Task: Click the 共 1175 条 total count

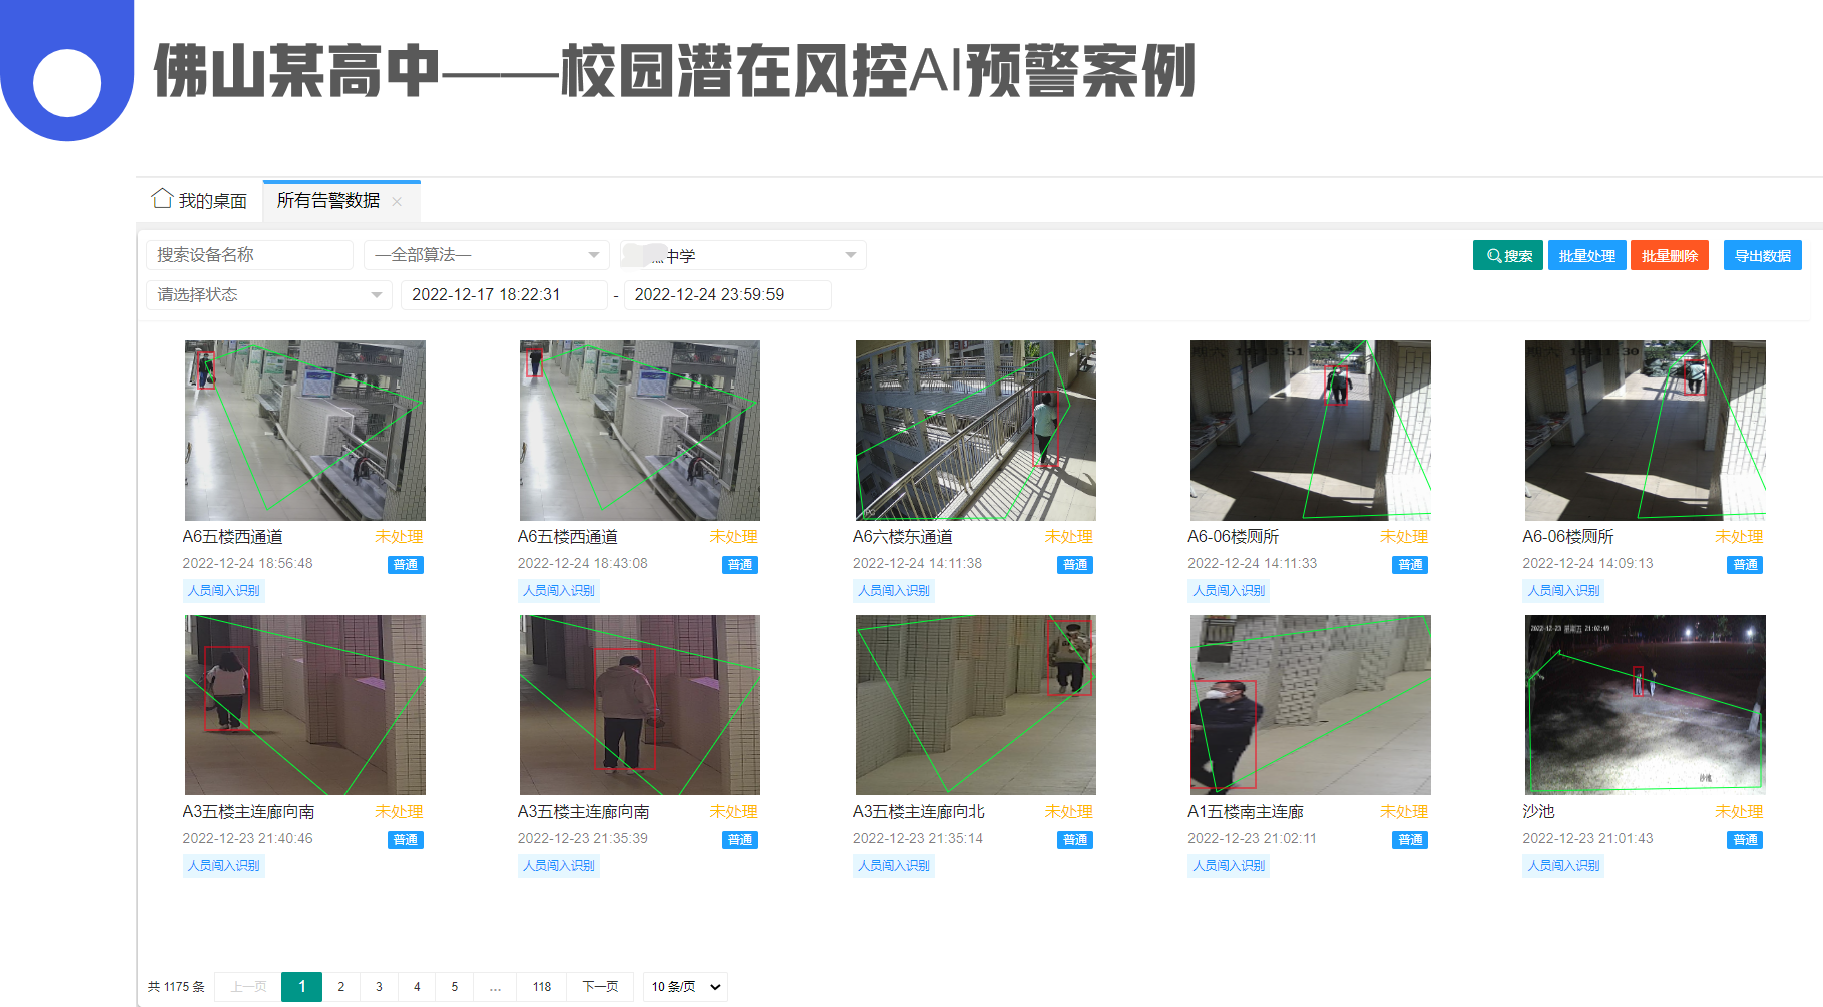Action: [176, 987]
